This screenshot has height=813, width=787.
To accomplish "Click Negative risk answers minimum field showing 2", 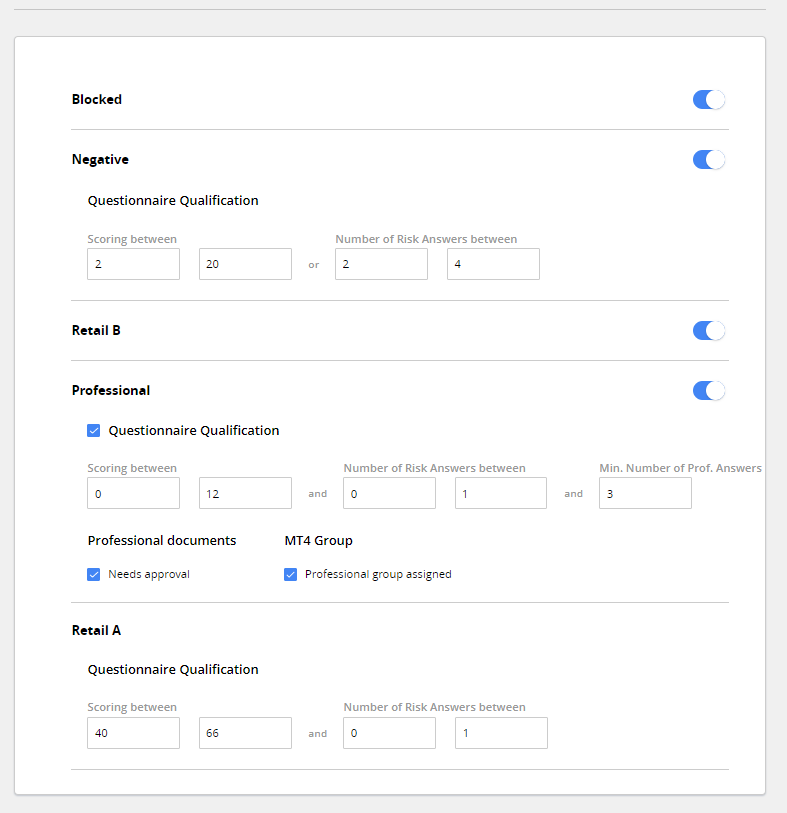I will coord(381,263).
